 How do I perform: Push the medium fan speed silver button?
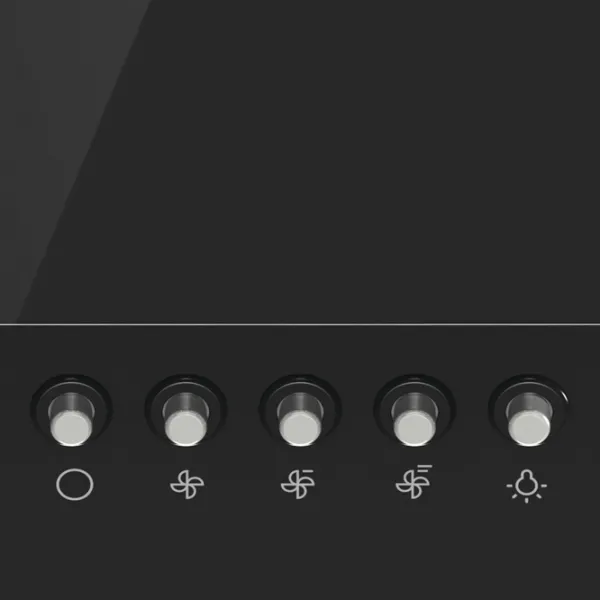tap(300, 420)
